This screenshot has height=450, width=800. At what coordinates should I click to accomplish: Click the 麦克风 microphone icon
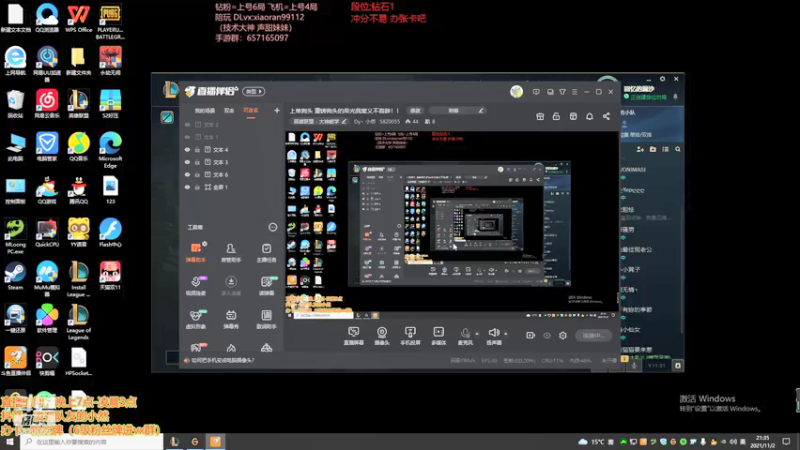click(x=465, y=334)
